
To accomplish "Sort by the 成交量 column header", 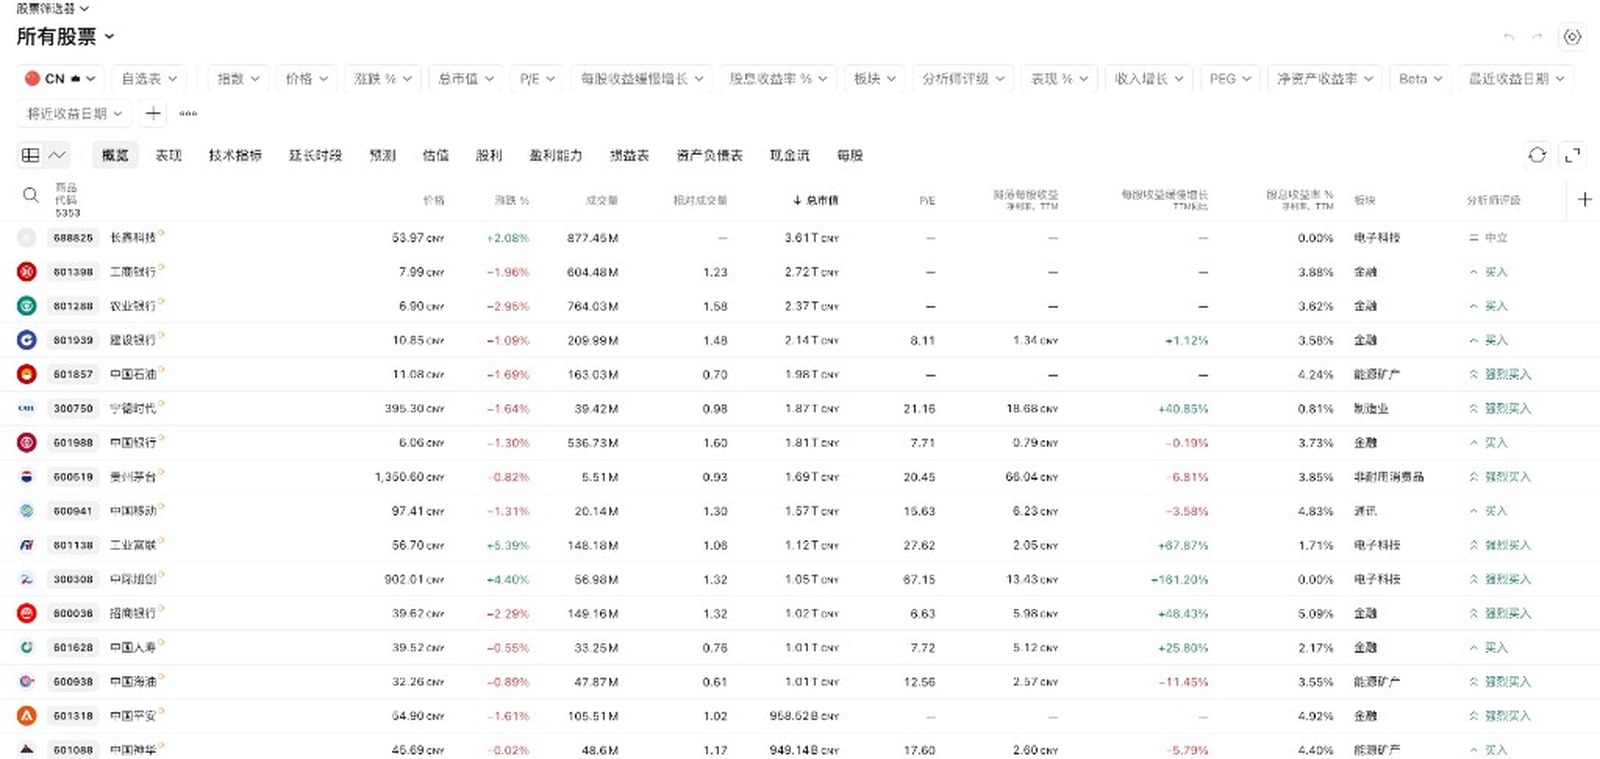I will [602, 200].
